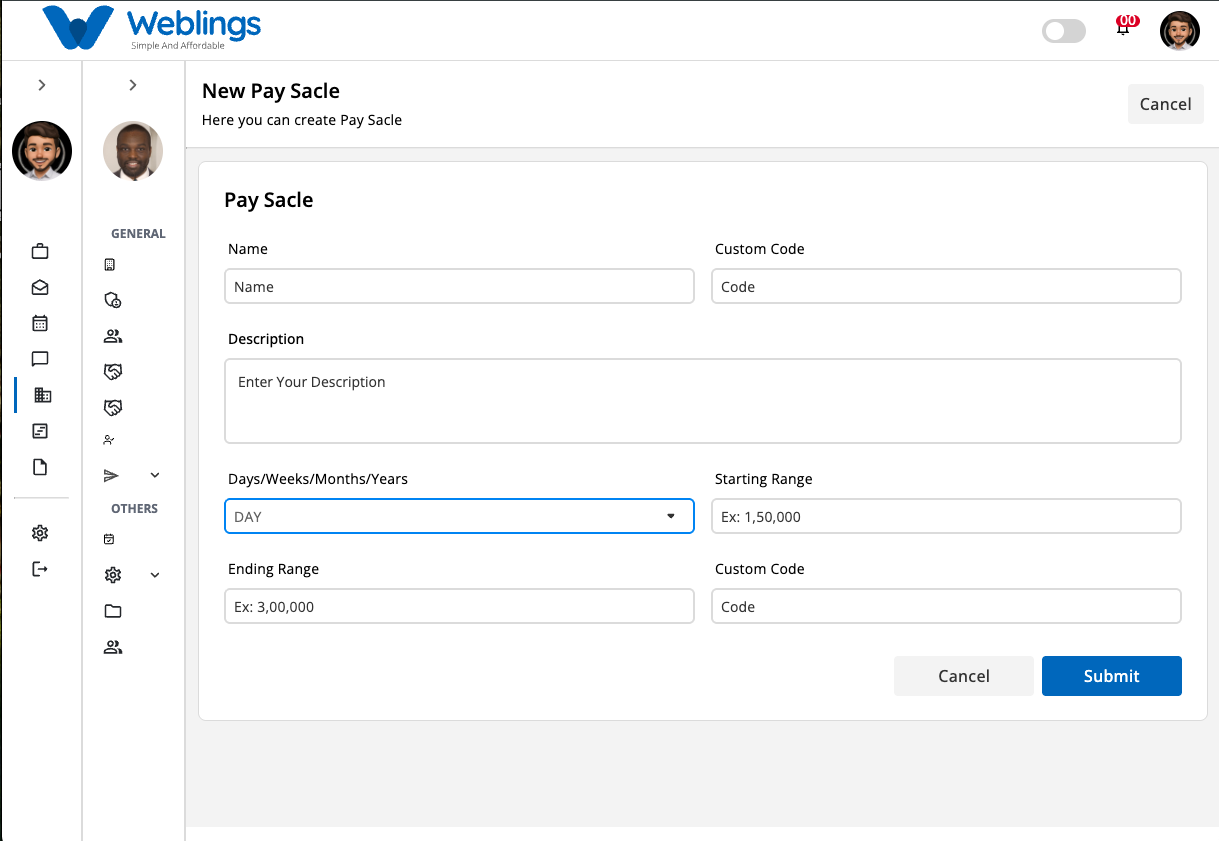Open the people group icon under GENERAL

pos(113,336)
